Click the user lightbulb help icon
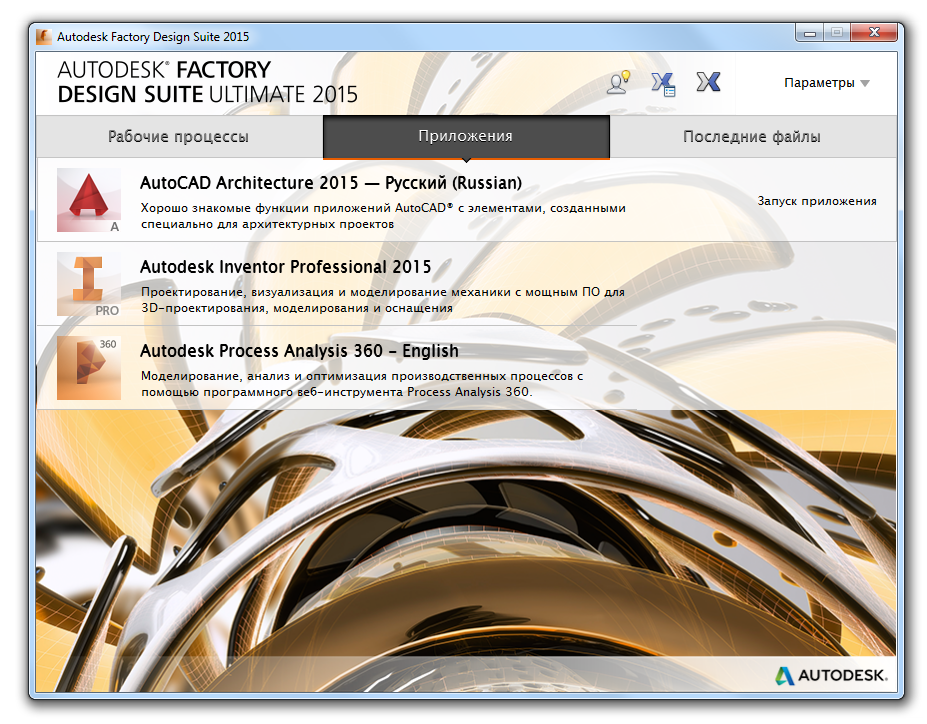The height and width of the screenshot is (724, 927). tap(619, 83)
